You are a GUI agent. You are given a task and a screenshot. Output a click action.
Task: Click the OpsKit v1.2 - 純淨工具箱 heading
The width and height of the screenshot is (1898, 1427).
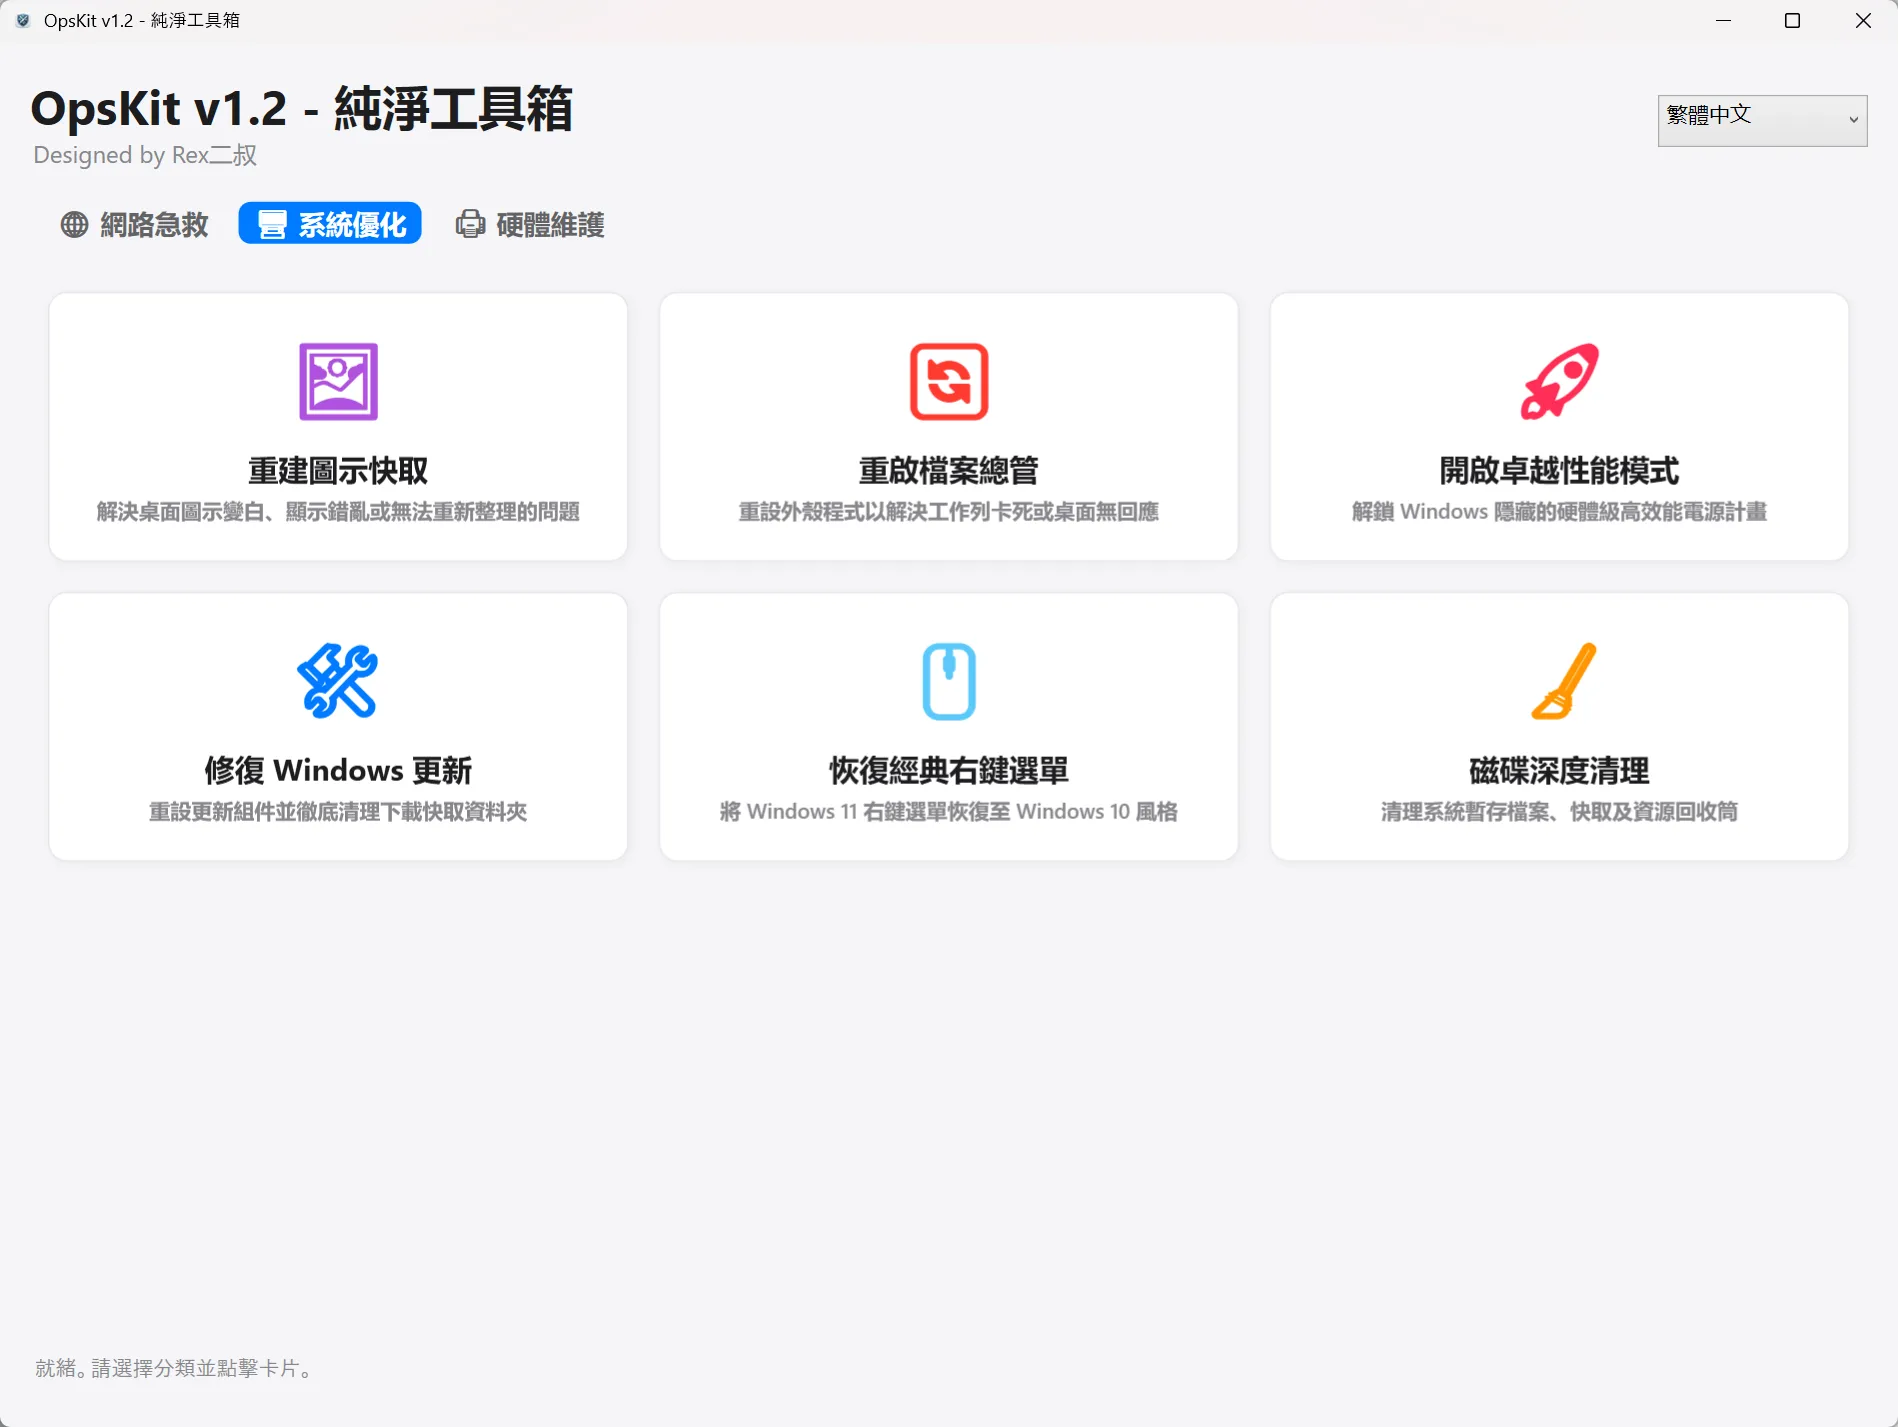click(x=302, y=108)
